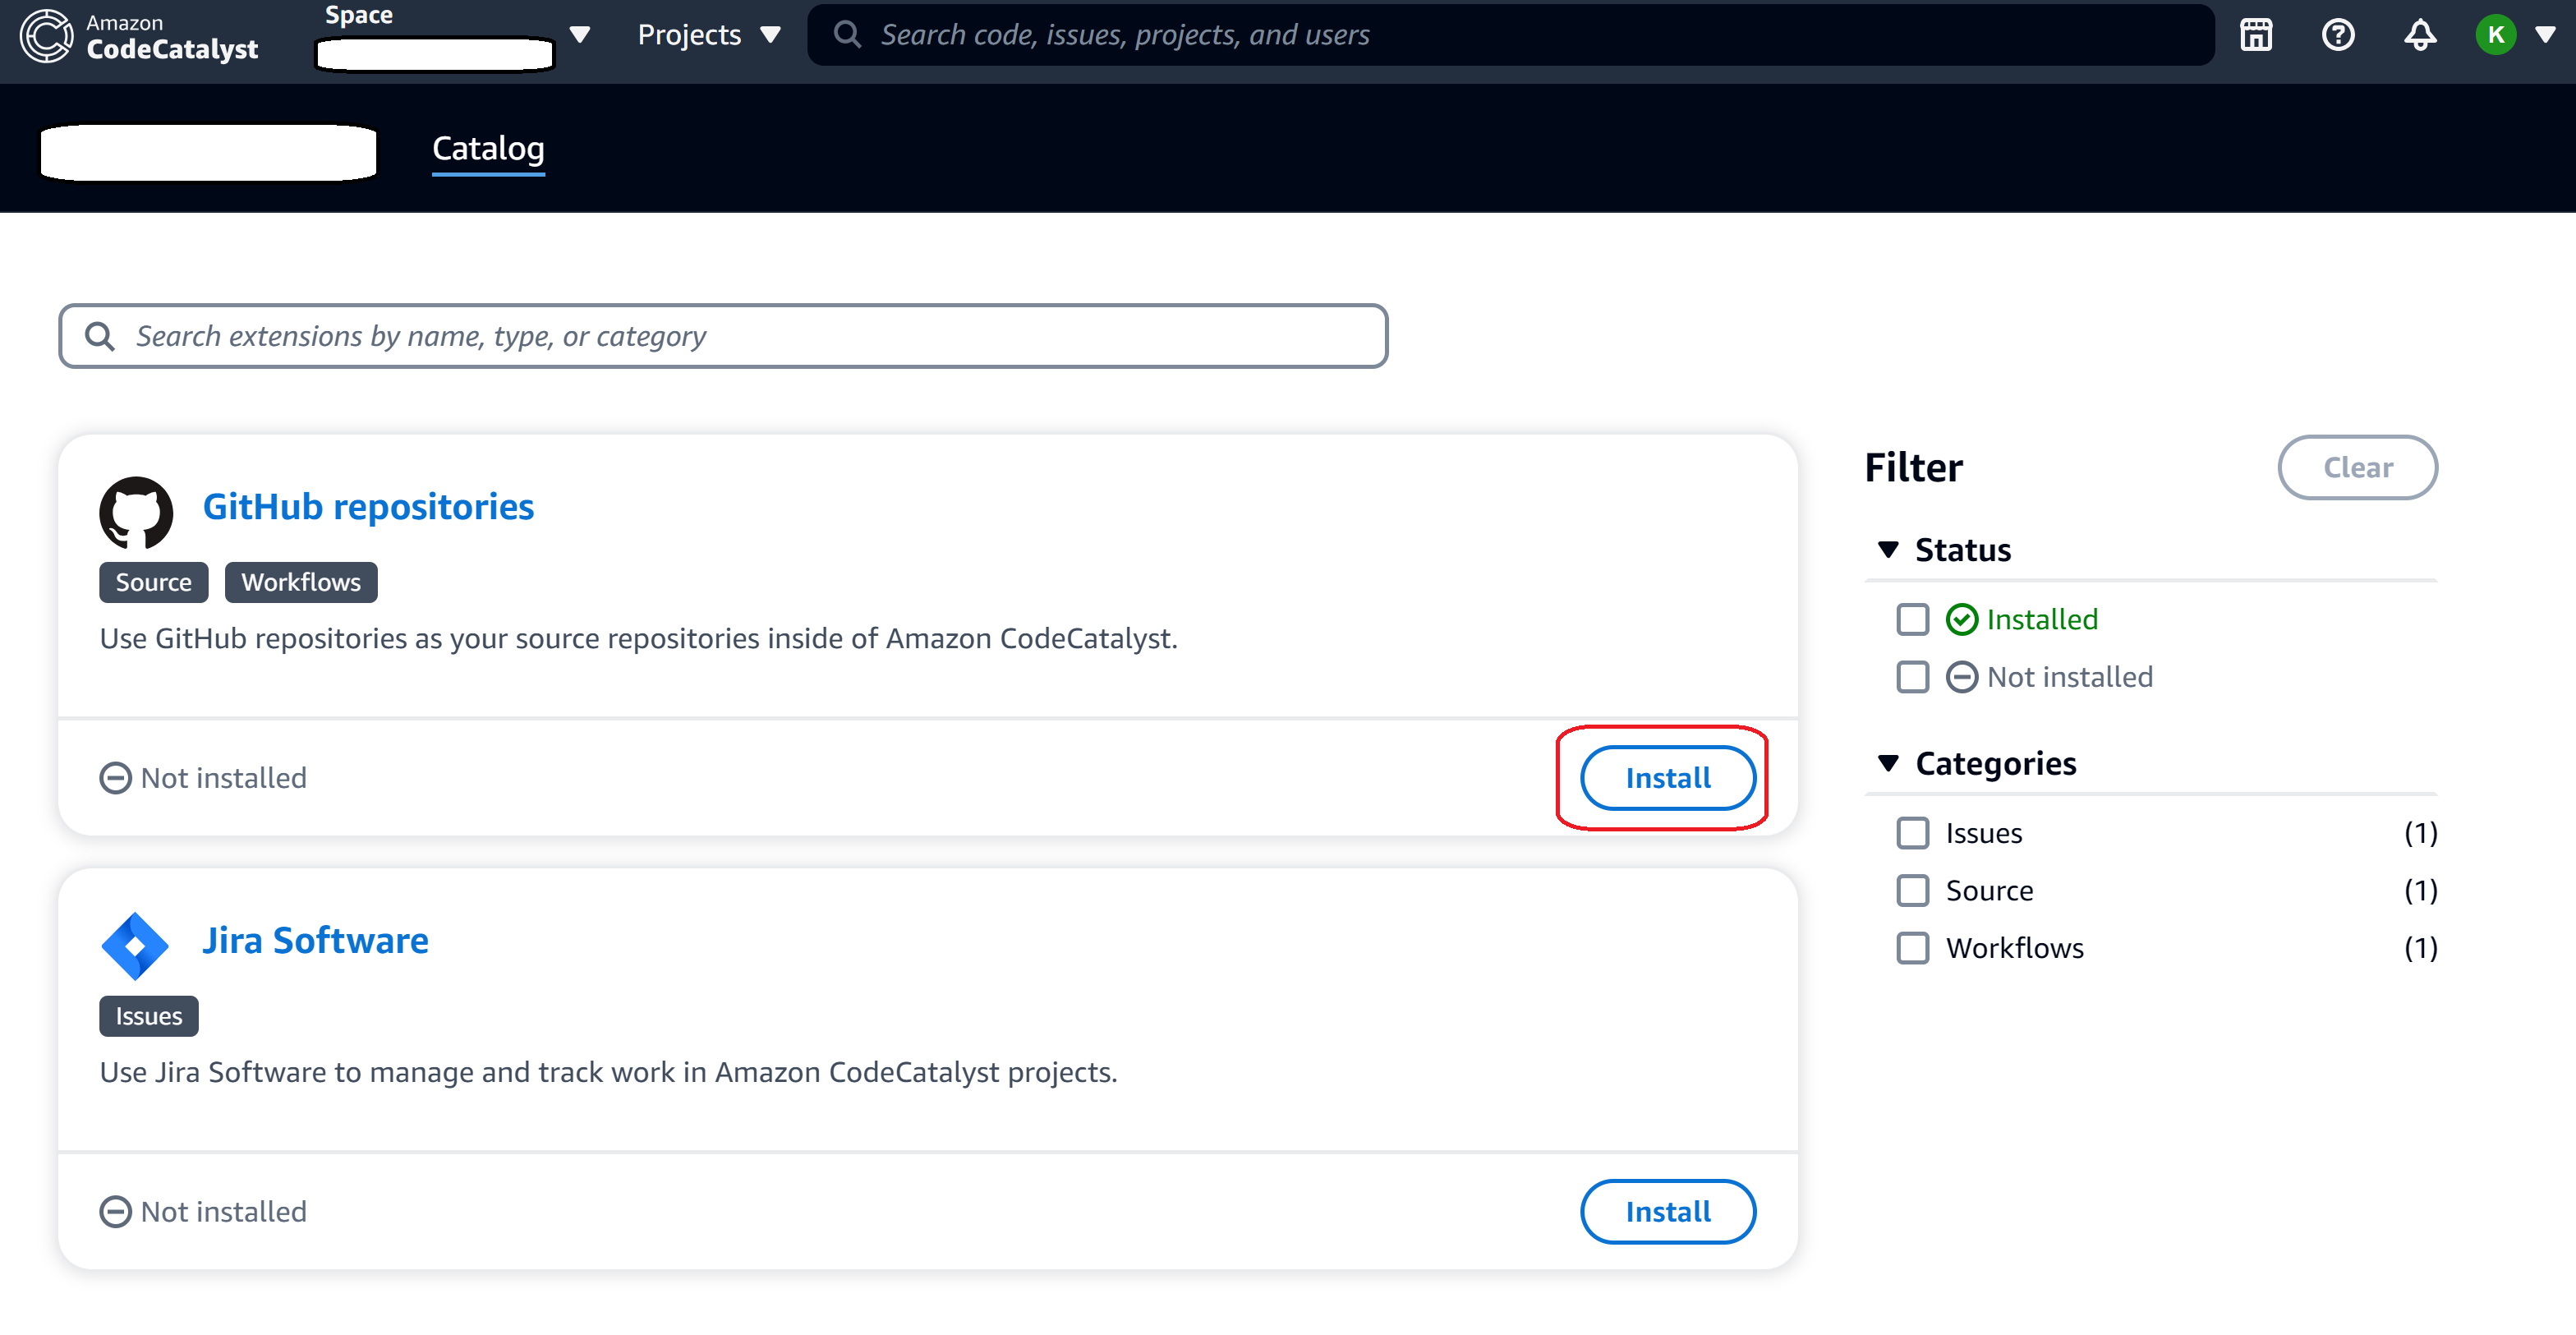Open notifications via the bell icon
Image resolution: width=2576 pixels, height=1335 pixels.
tap(2421, 35)
